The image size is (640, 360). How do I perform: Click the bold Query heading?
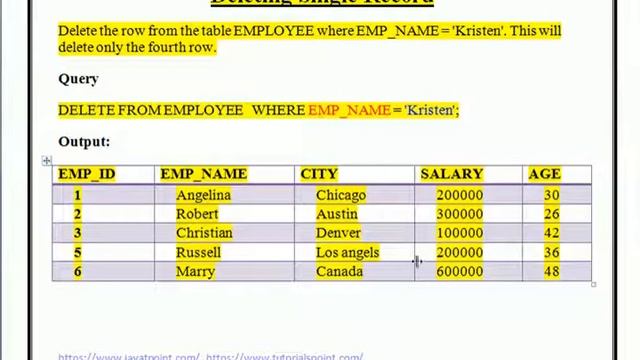point(78,79)
